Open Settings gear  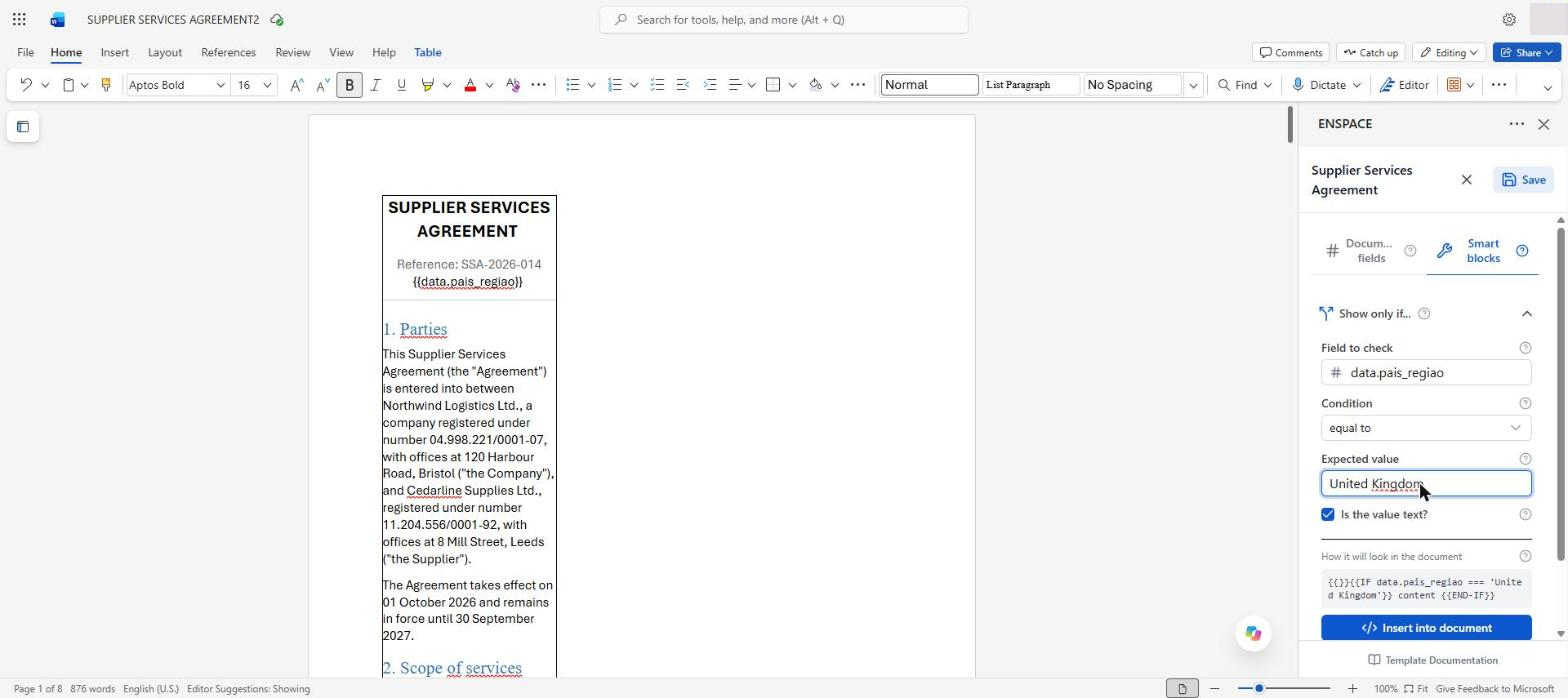pos(1509,19)
